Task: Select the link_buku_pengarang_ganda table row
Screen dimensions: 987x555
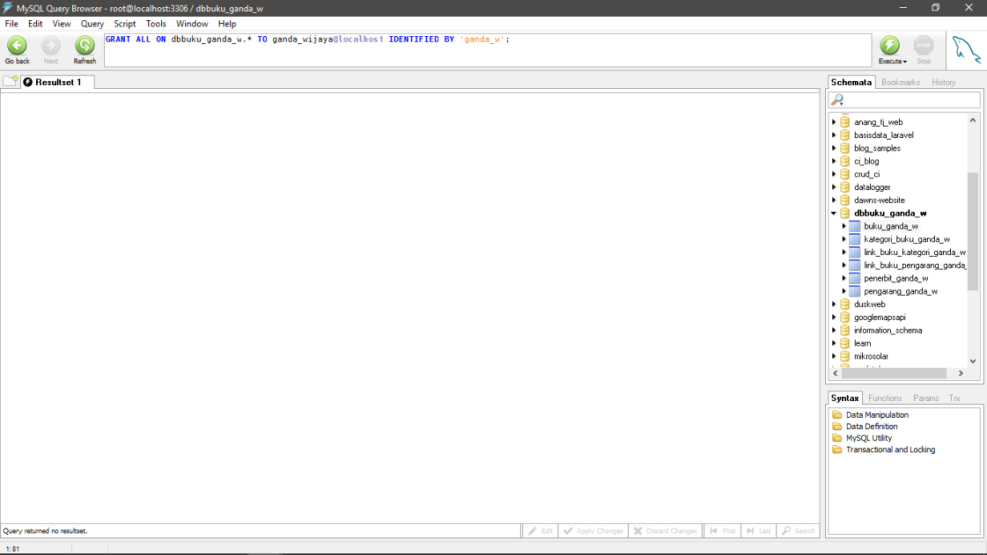Action: [915, 266]
